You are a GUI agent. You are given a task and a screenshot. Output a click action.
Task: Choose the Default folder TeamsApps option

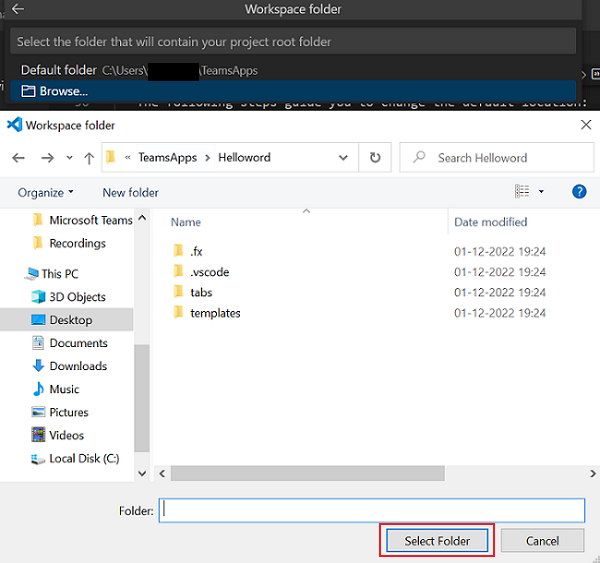(293, 70)
